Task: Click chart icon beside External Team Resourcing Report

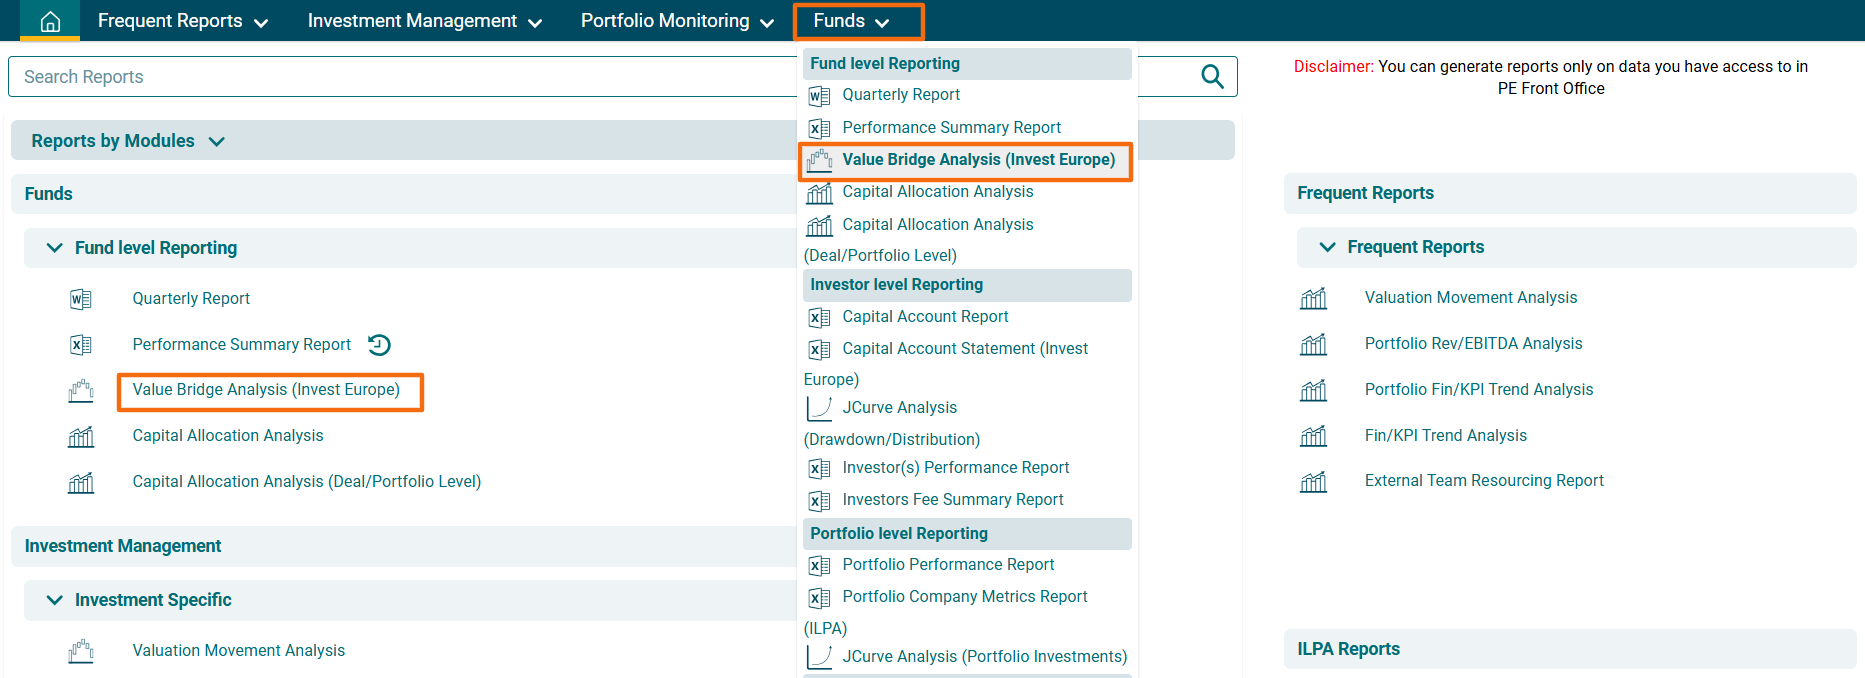Action: coord(1313,482)
